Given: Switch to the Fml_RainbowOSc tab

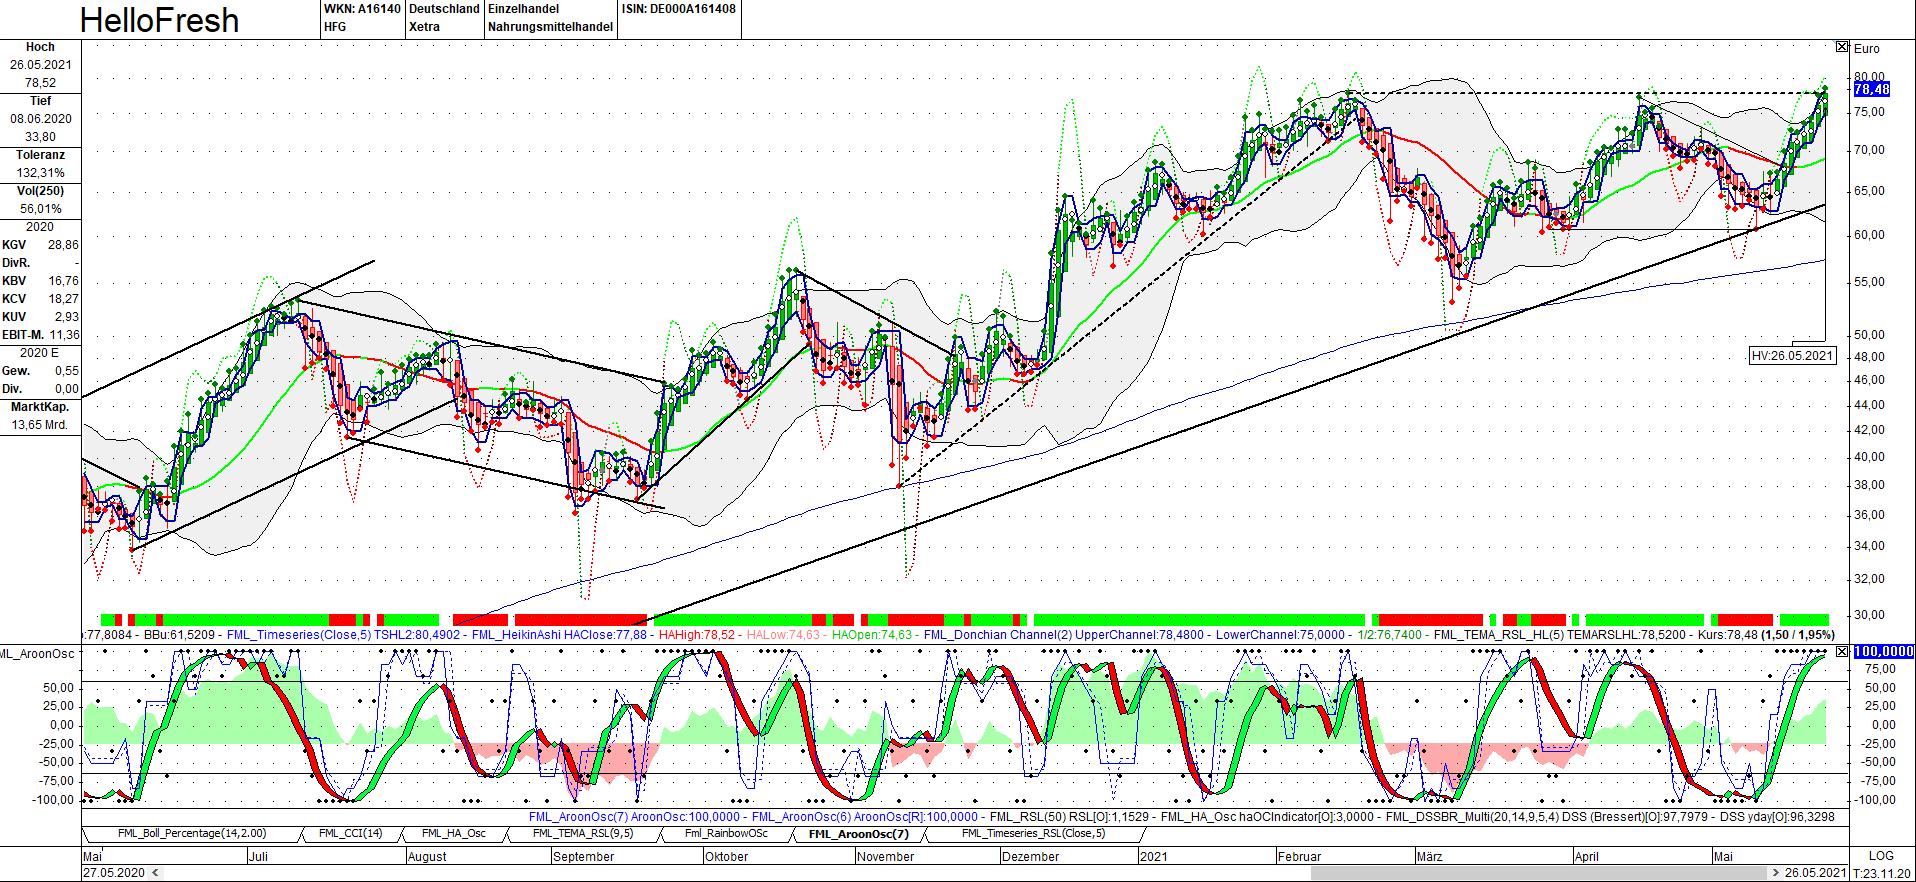Looking at the screenshot, I should [726, 834].
